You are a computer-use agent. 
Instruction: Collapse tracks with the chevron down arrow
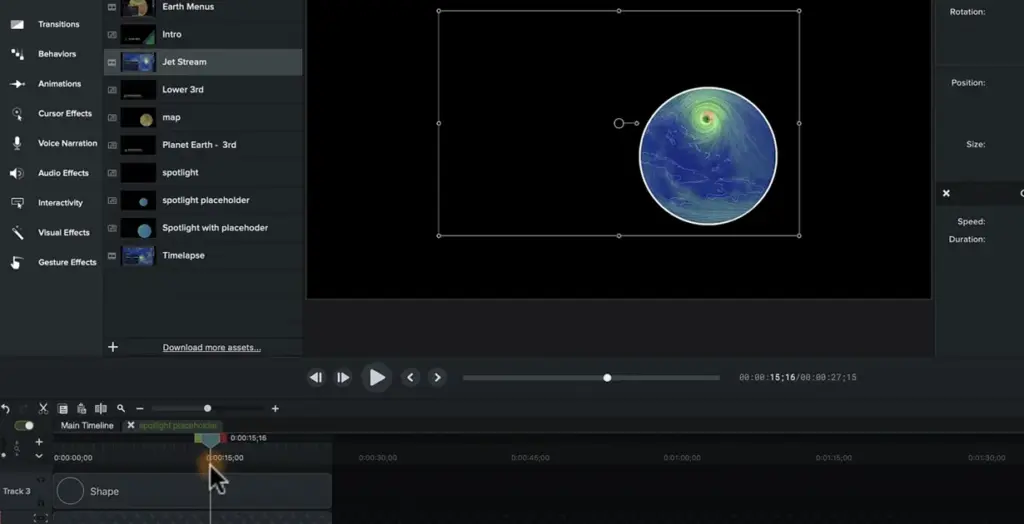39,456
